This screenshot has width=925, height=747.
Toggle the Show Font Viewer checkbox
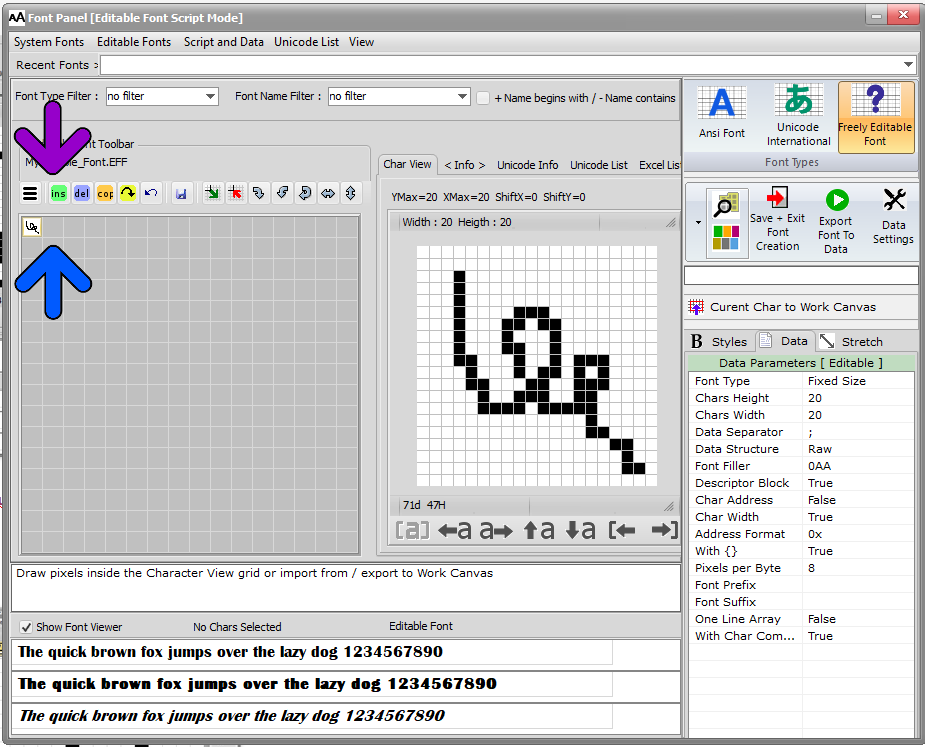tap(27, 627)
